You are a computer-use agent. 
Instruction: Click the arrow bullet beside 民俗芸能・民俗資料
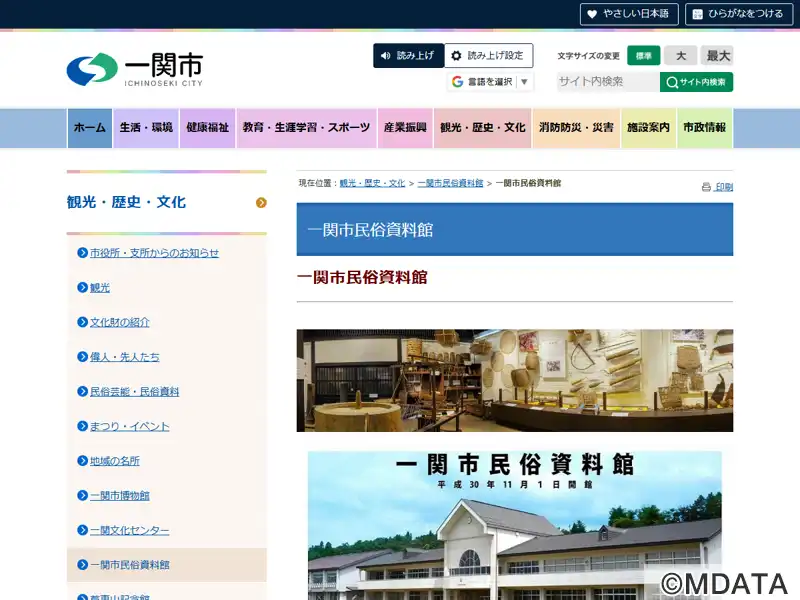[82, 391]
